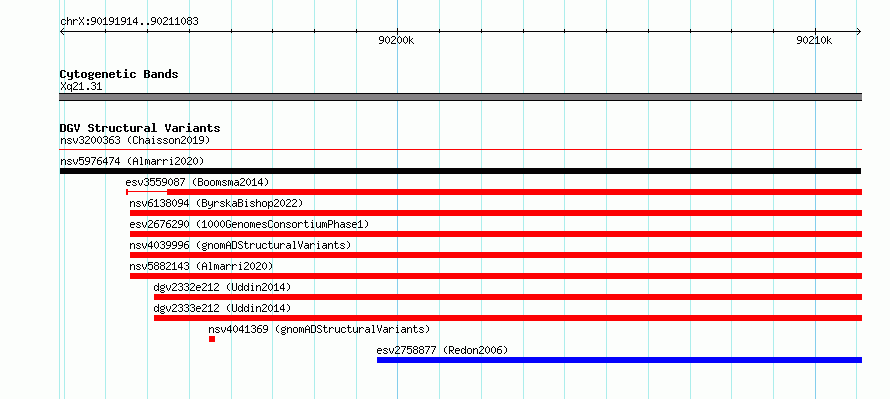This screenshot has height=399, width=890.
Task: Select the black nsv5976474 variant bar
Action: point(460,171)
